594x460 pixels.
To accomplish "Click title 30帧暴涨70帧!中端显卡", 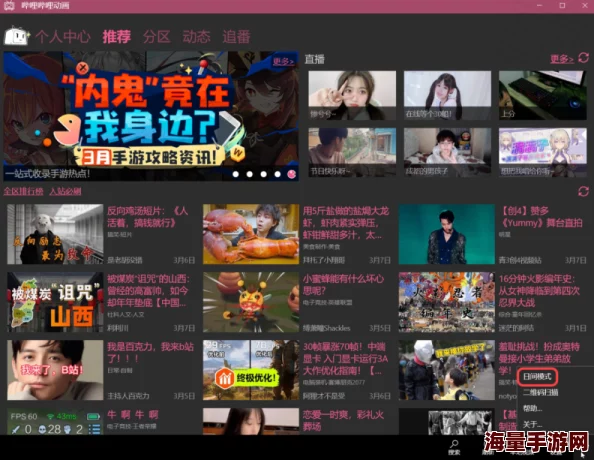I will [x=345, y=358].
